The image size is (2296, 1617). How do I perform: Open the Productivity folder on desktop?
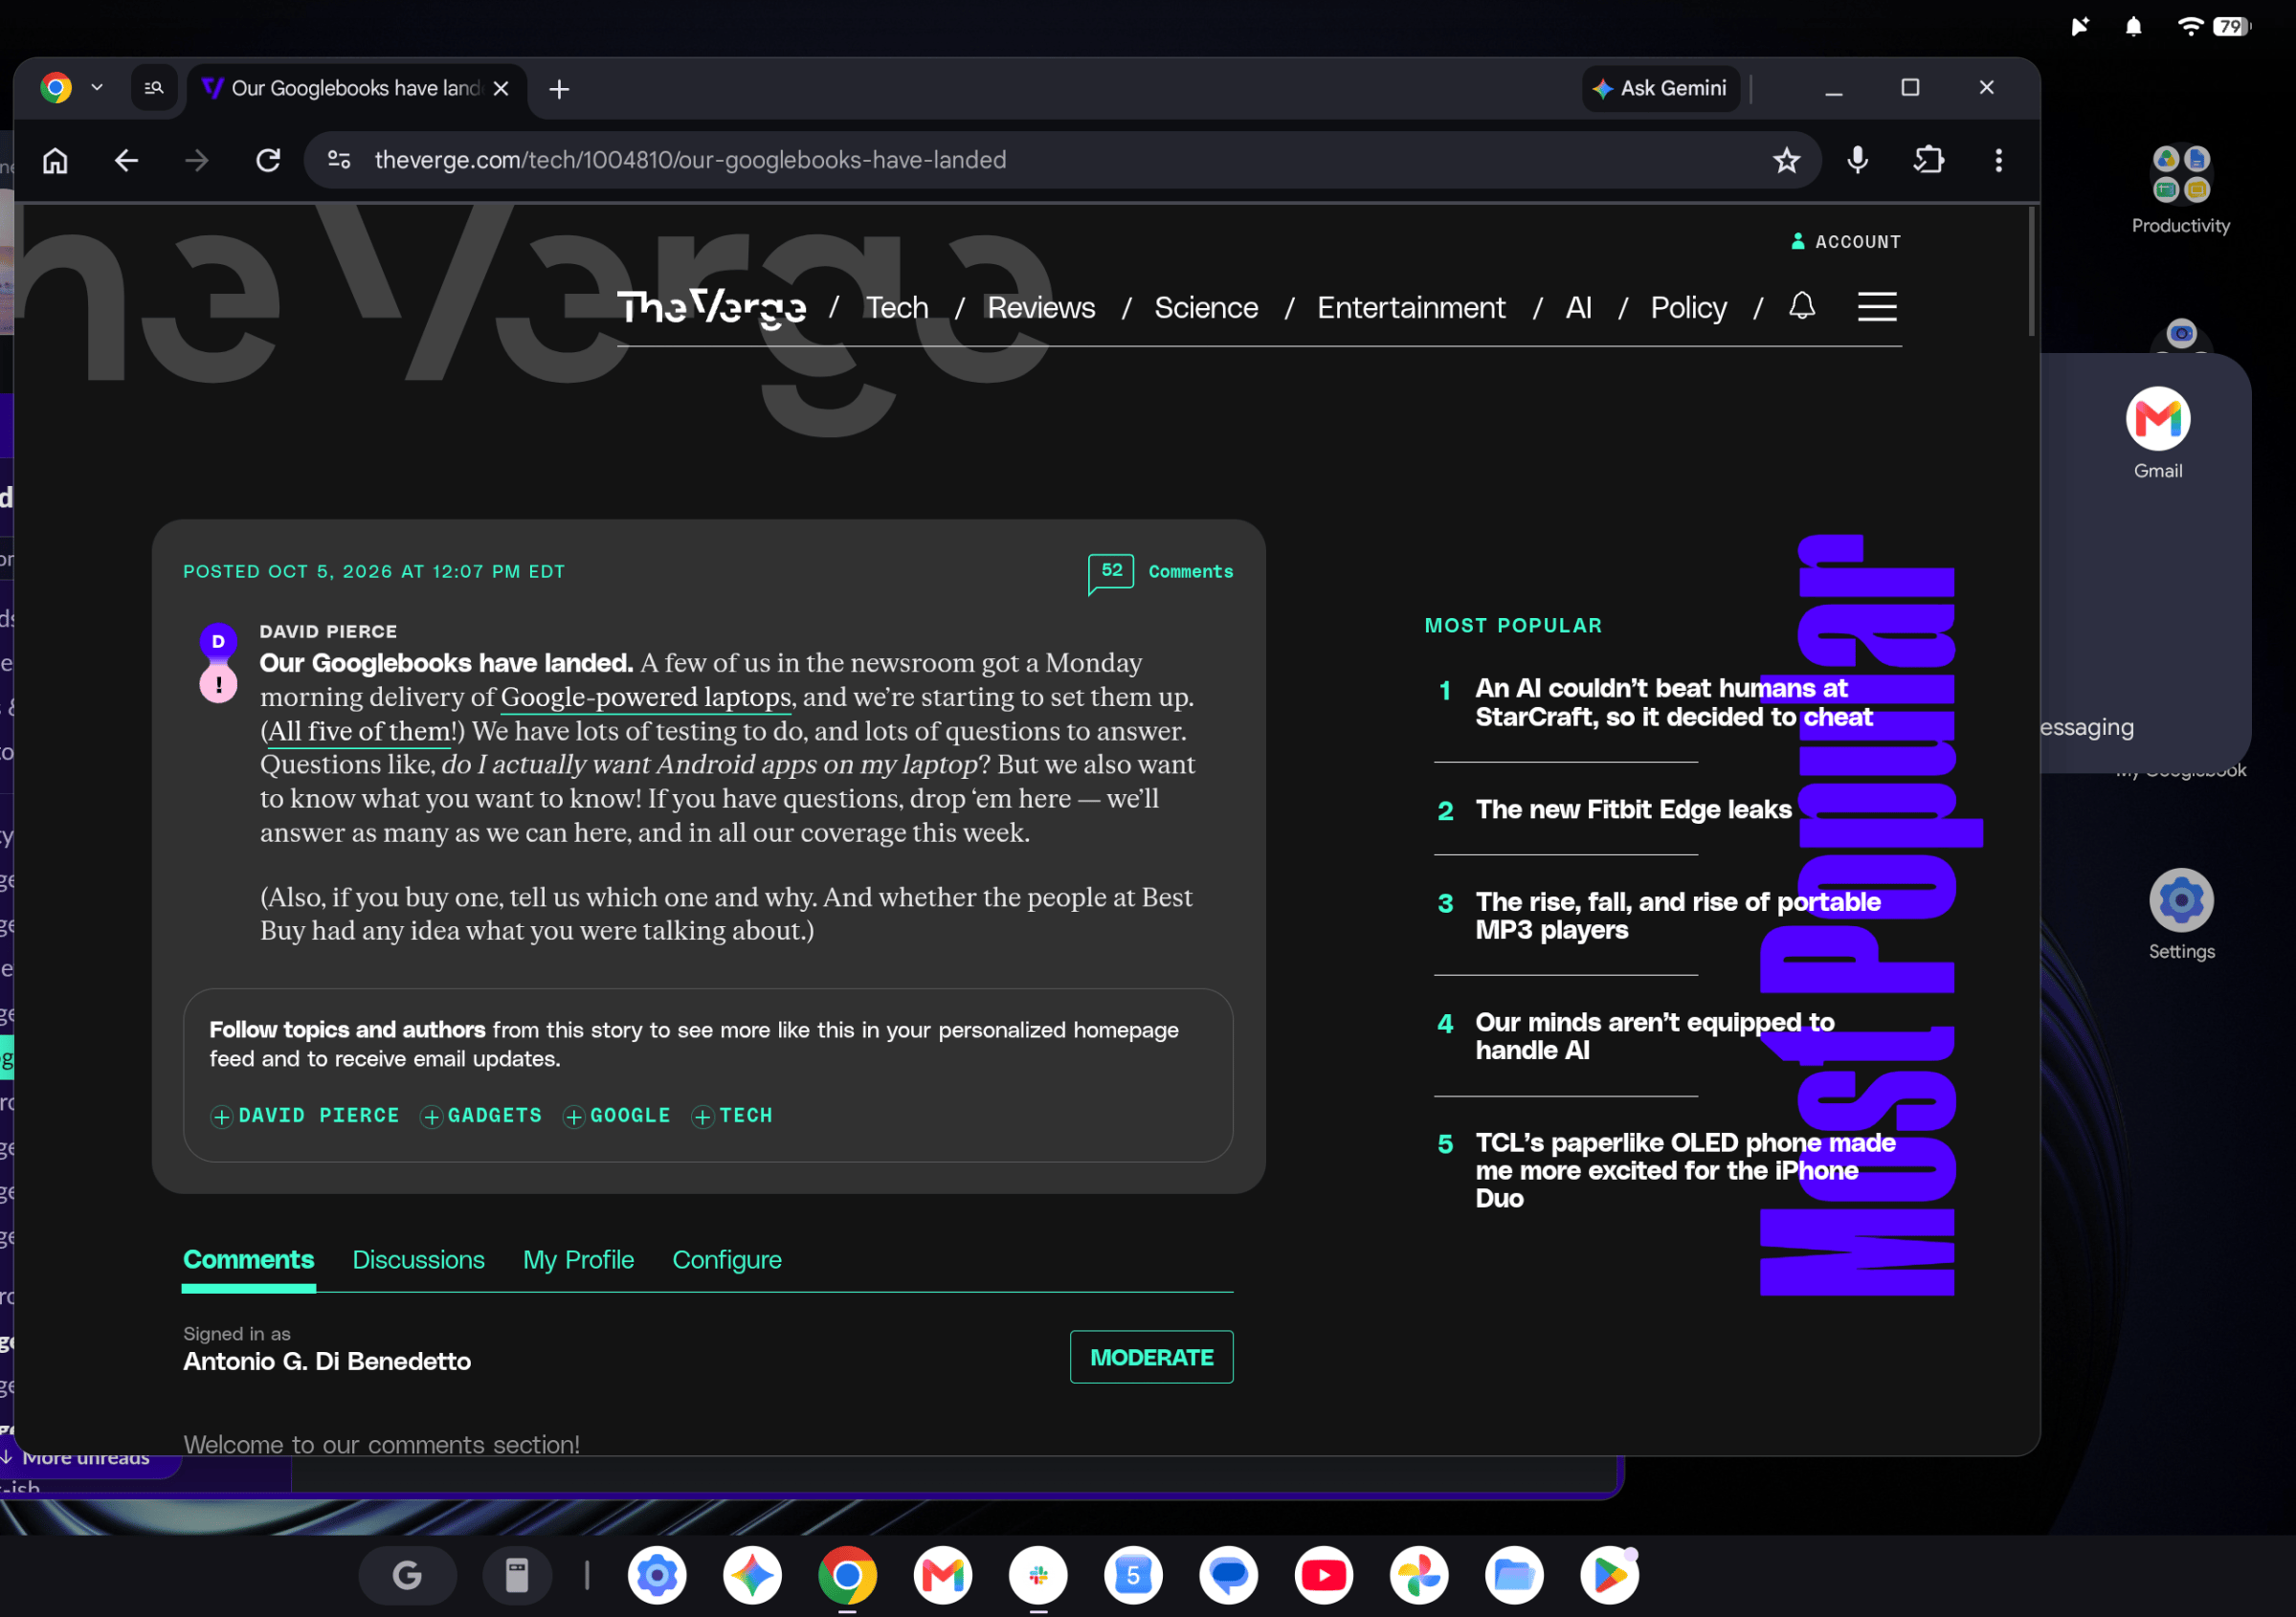(x=2181, y=190)
